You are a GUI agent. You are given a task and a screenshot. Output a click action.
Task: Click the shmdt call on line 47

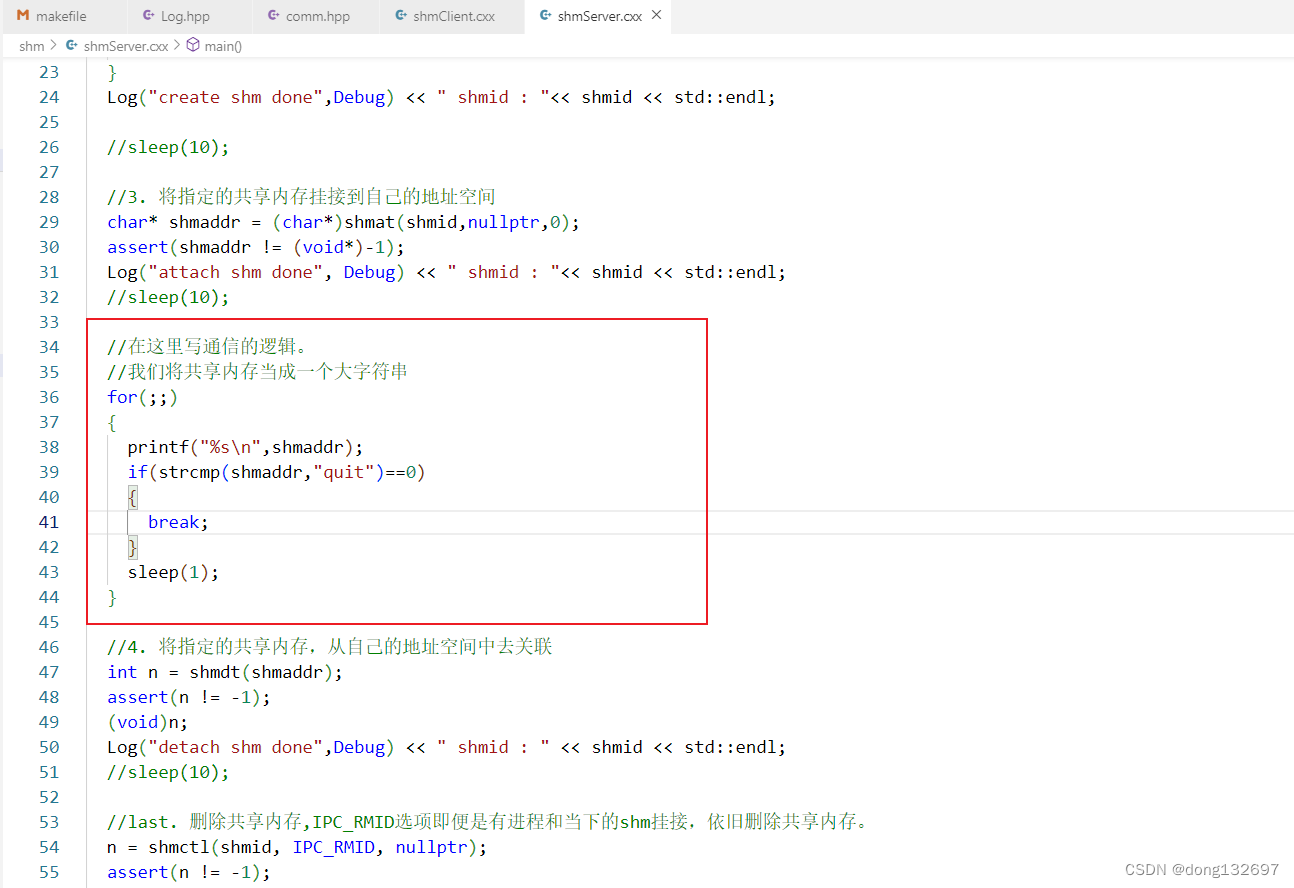click(266, 672)
